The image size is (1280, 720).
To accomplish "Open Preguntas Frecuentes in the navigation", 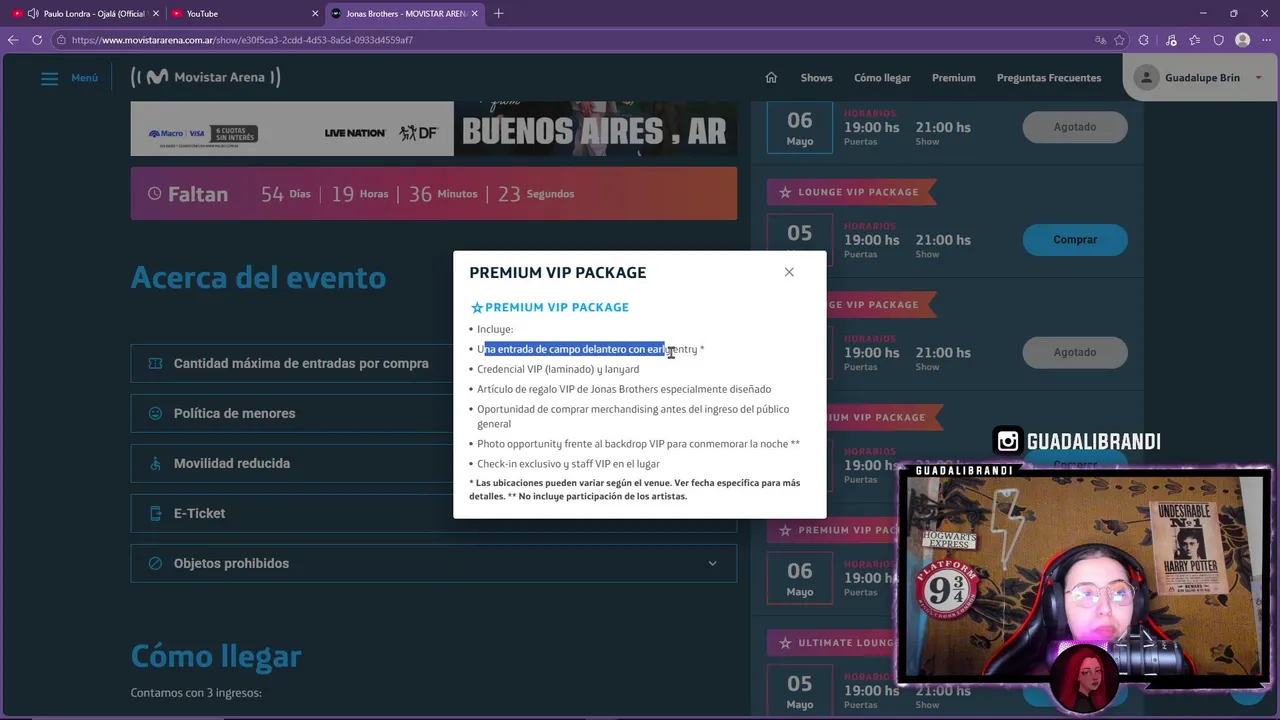I will tap(1048, 78).
